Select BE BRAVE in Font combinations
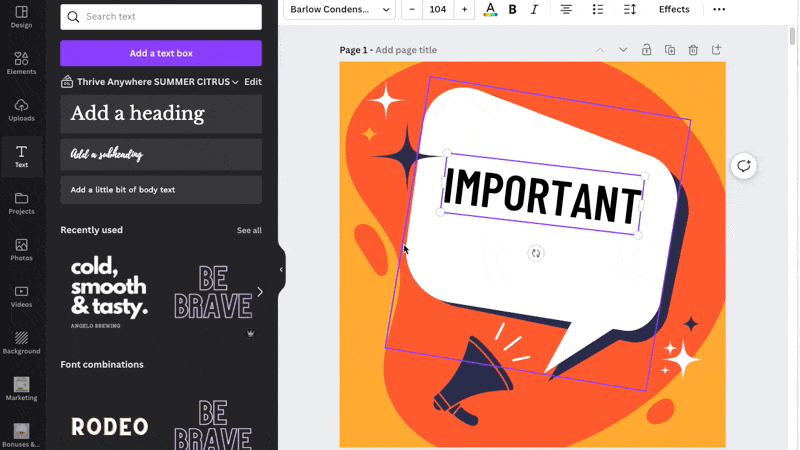The image size is (800, 450). tap(213, 424)
